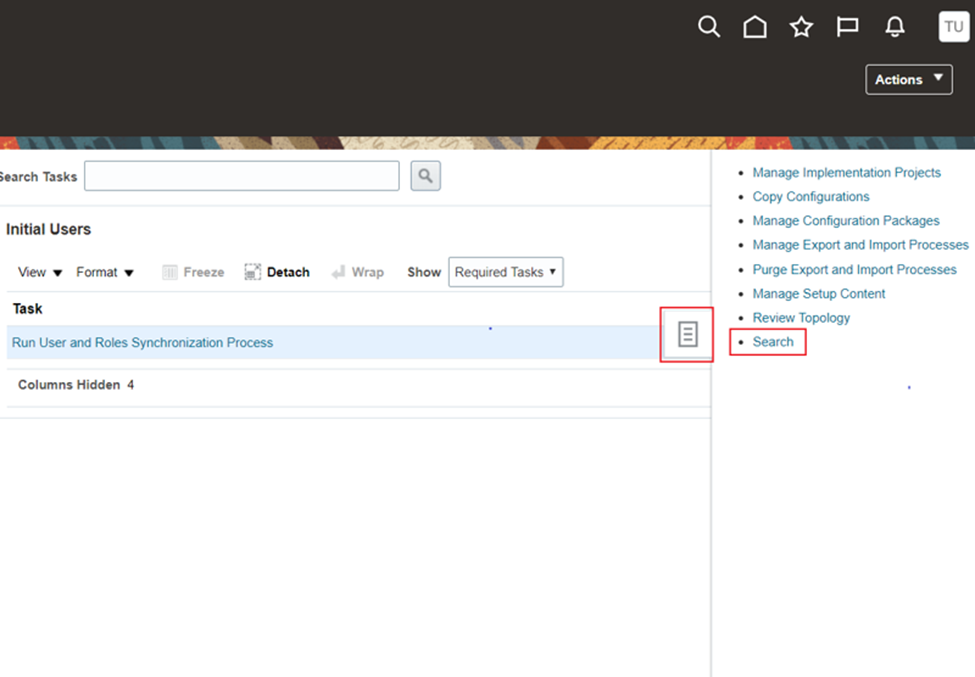This screenshot has height=677, width=975.
Task: Click the Detach toolbar icon
Action: (x=253, y=272)
